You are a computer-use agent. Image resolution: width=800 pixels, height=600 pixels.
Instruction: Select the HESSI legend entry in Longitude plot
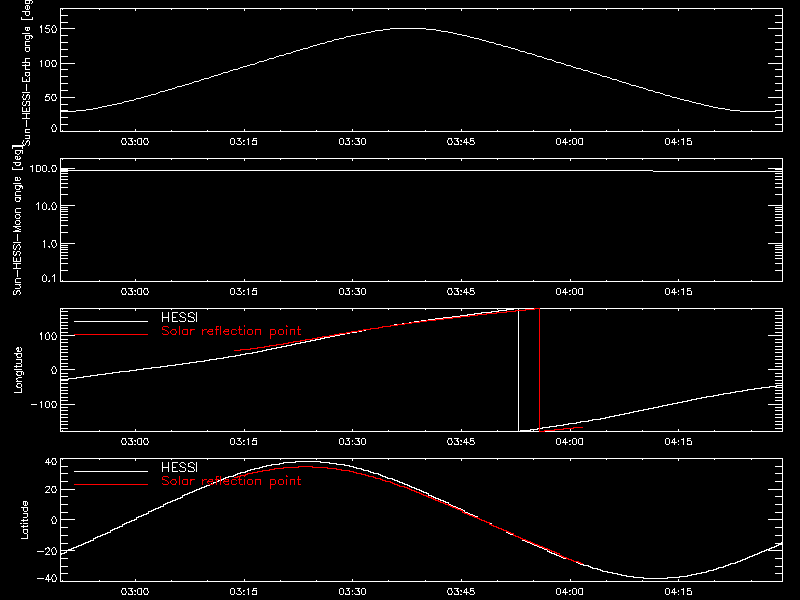tap(179, 317)
